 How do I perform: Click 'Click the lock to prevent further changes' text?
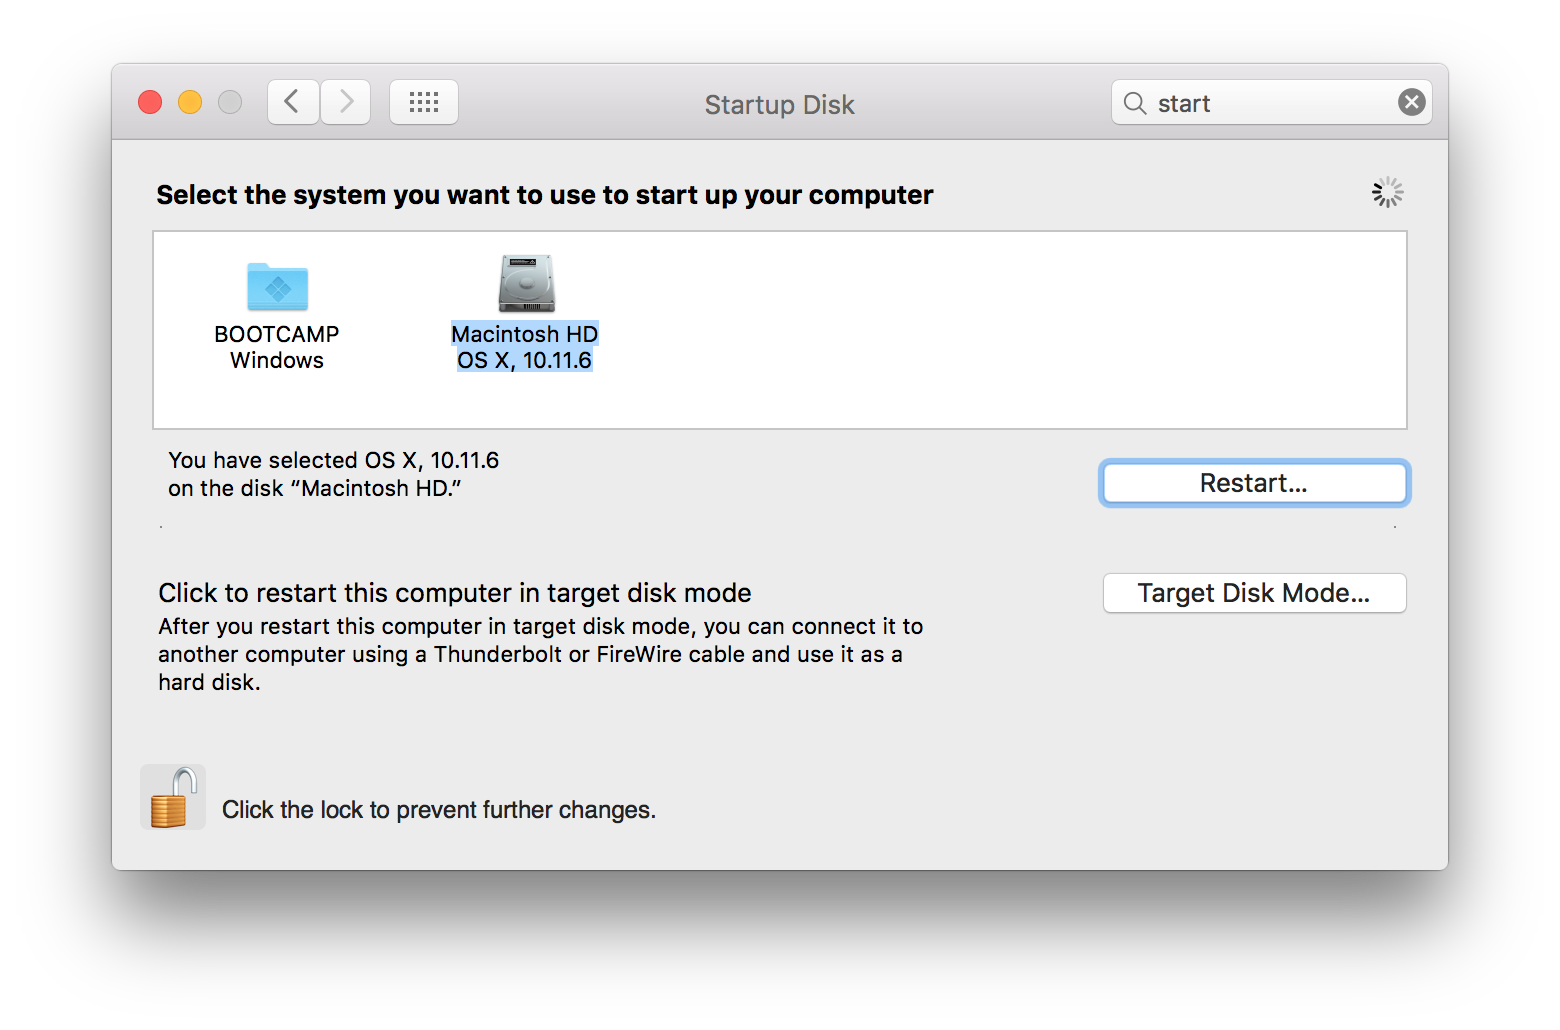pyautogui.click(x=439, y=810)
